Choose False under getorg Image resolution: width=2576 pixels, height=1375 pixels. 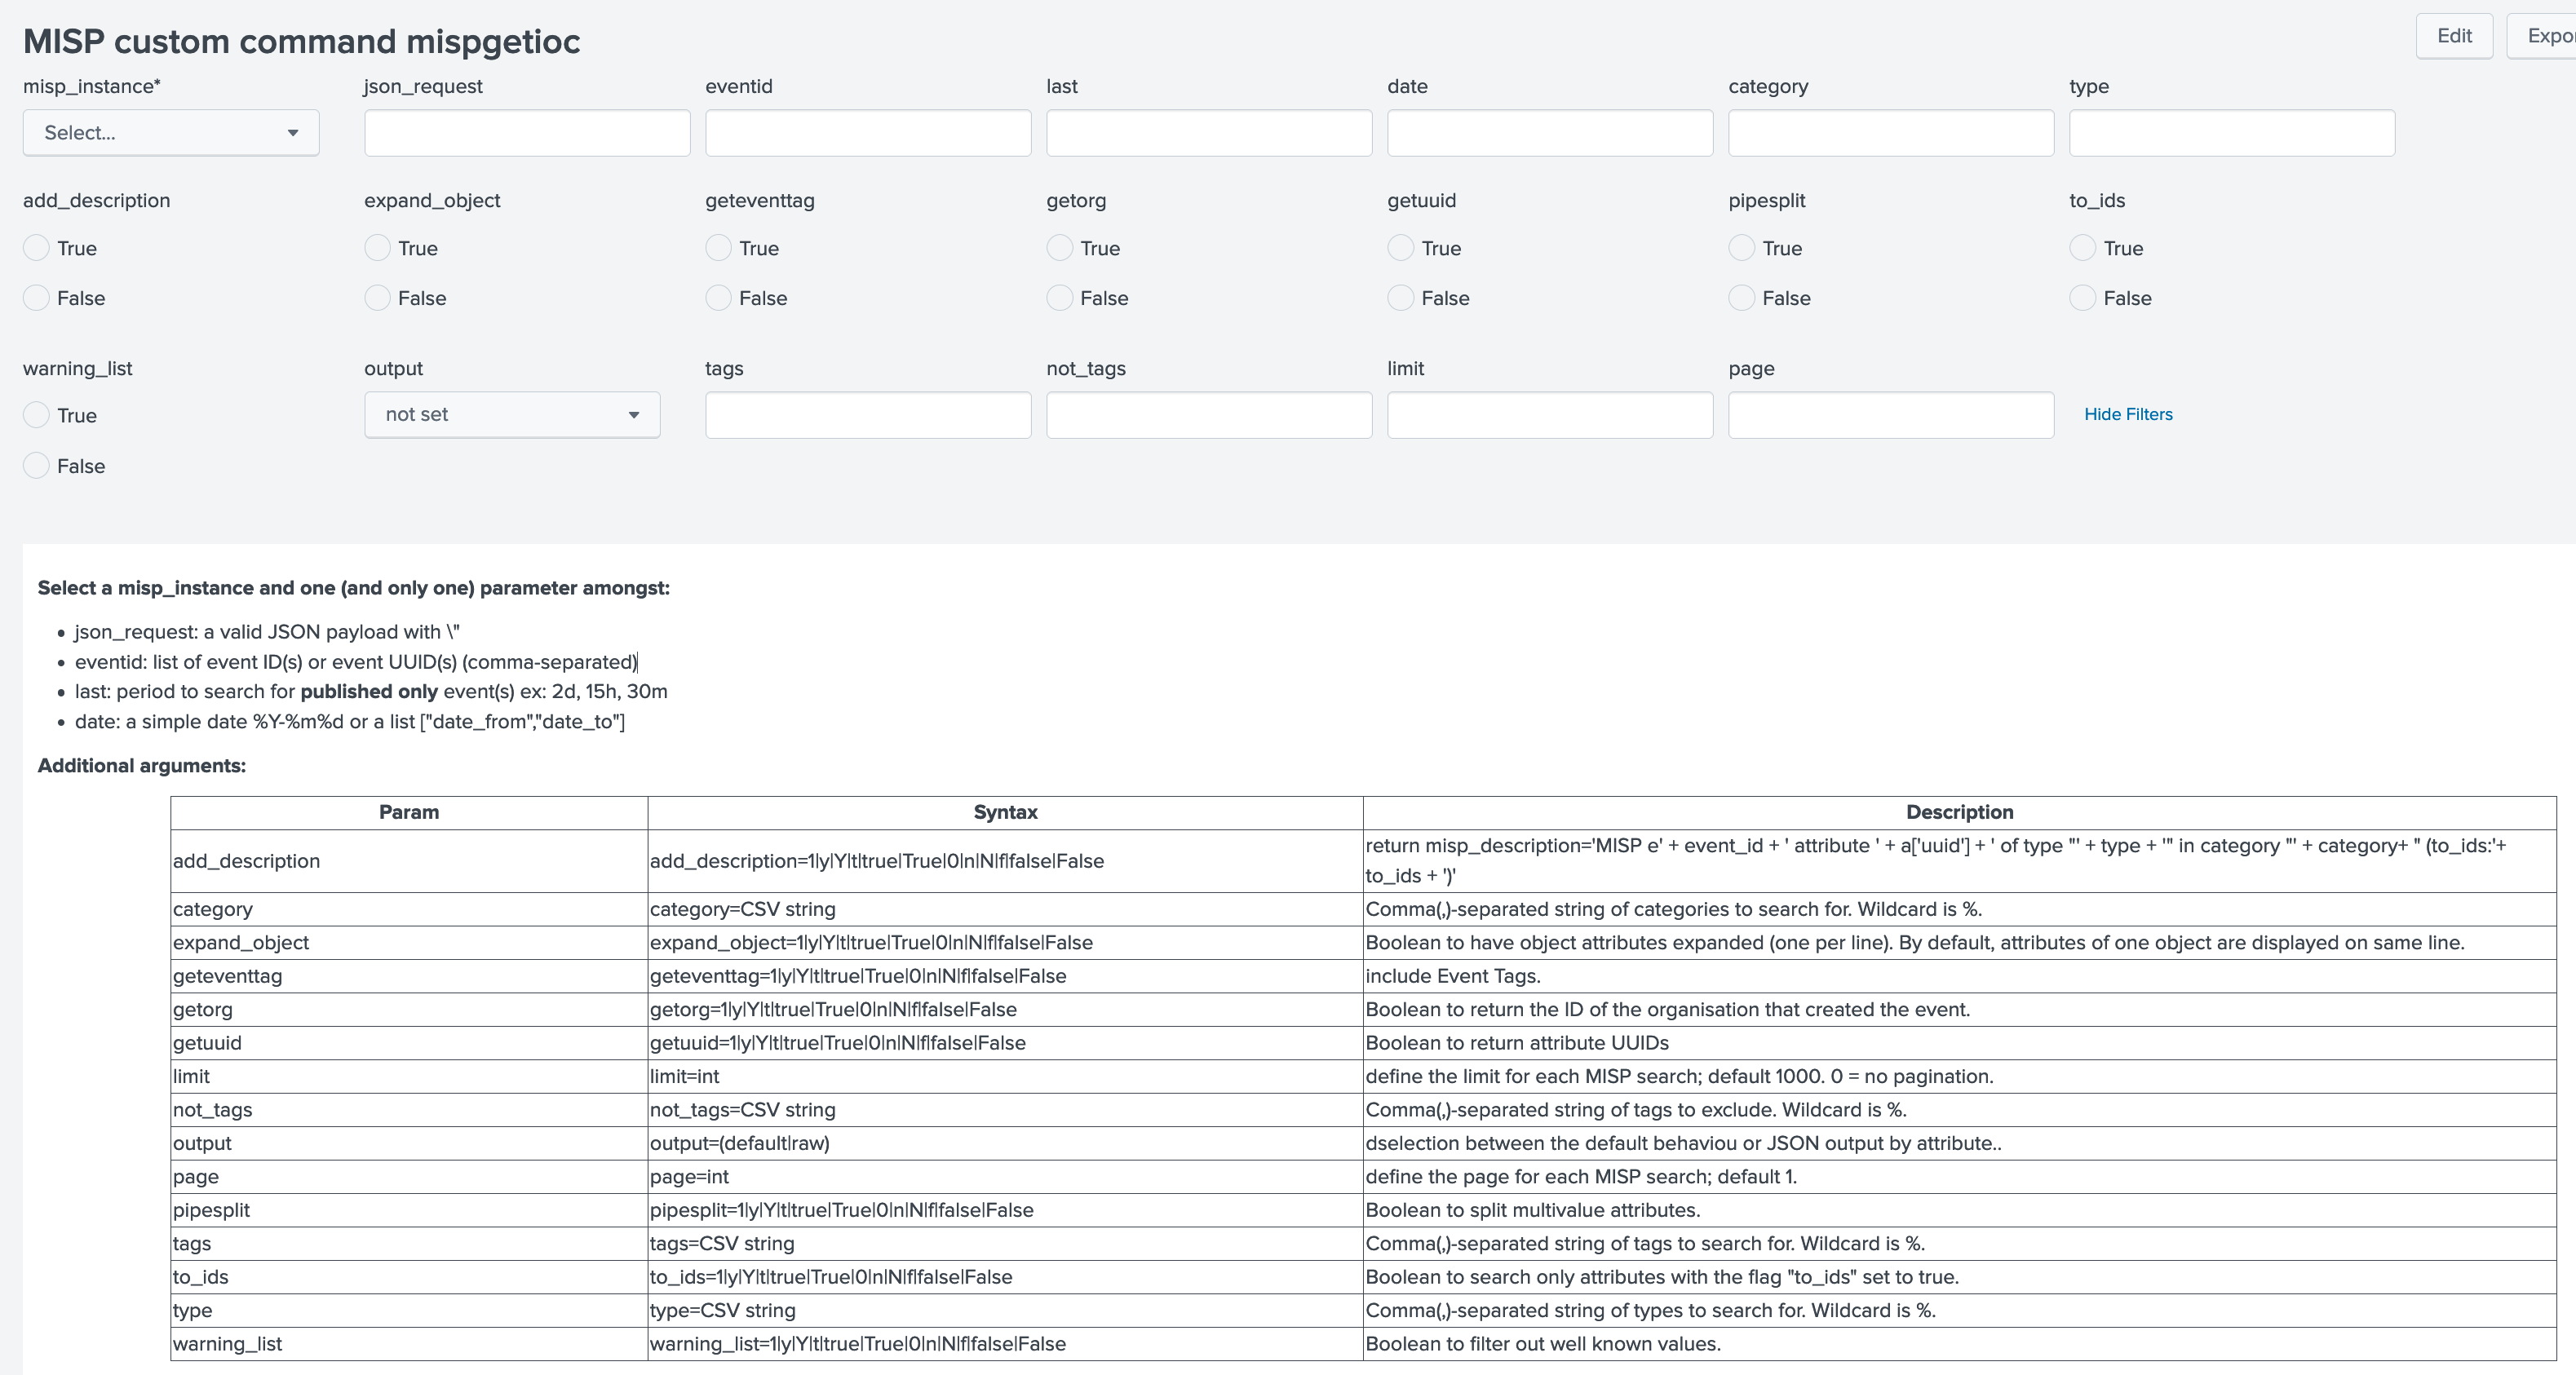1060,298
